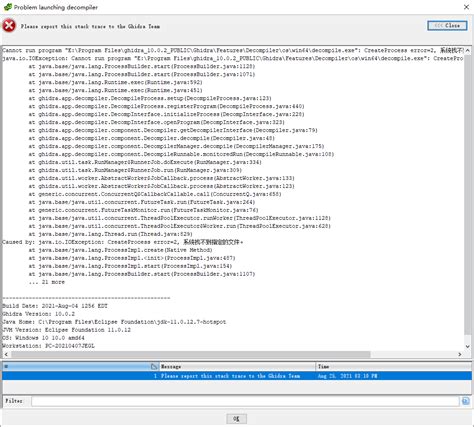The height and width of the screenshot is (427, 474).
Task: Click the 'FutureTask.run' trace line
Action: coord(142,202)
